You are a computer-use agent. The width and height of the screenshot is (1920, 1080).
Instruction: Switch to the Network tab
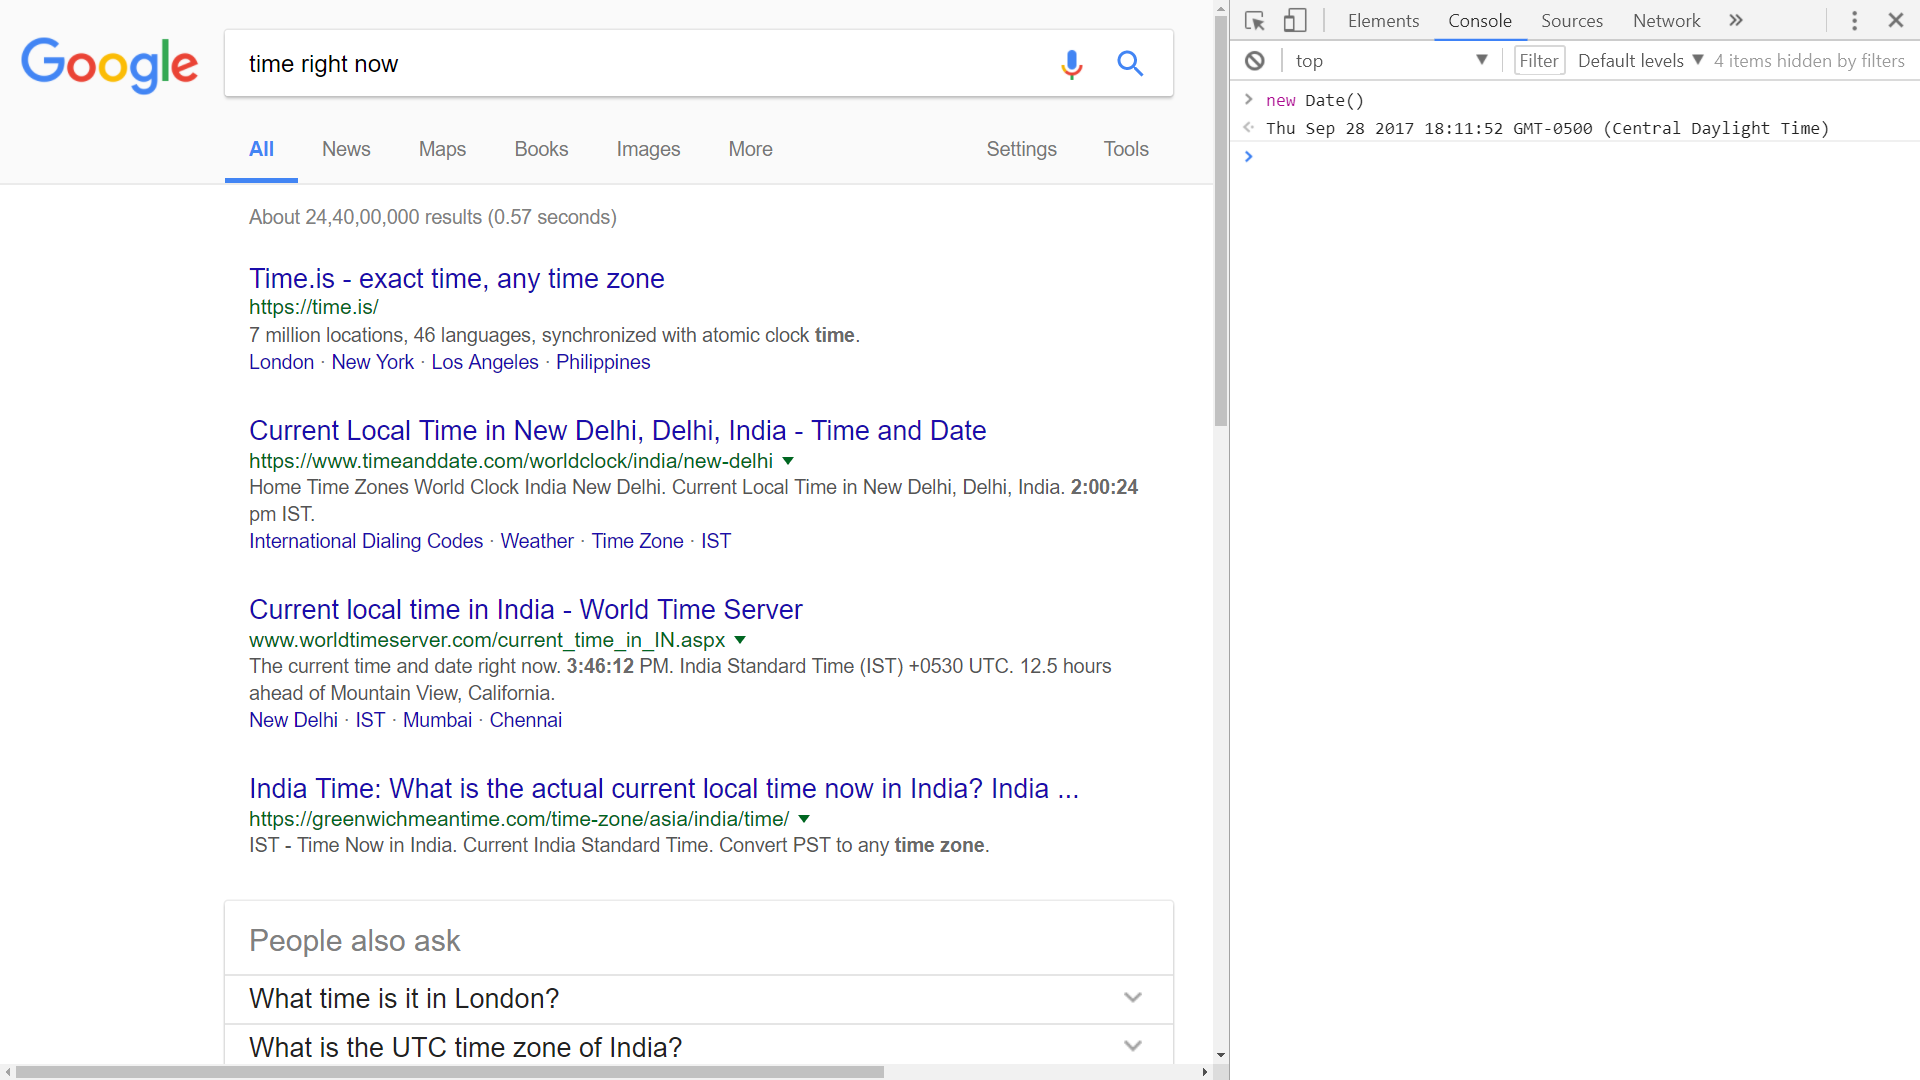coord(1666,21)
